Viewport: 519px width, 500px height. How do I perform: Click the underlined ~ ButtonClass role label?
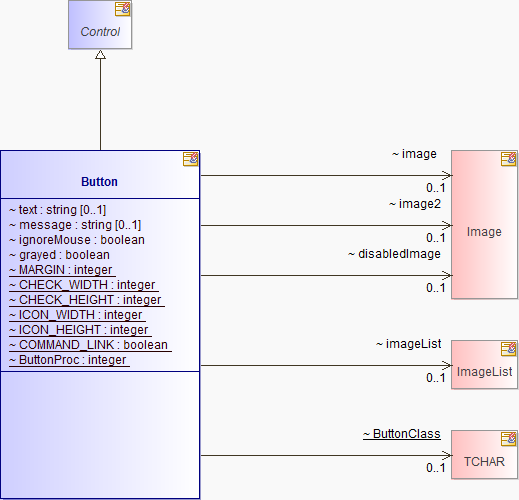click(402, 434)
